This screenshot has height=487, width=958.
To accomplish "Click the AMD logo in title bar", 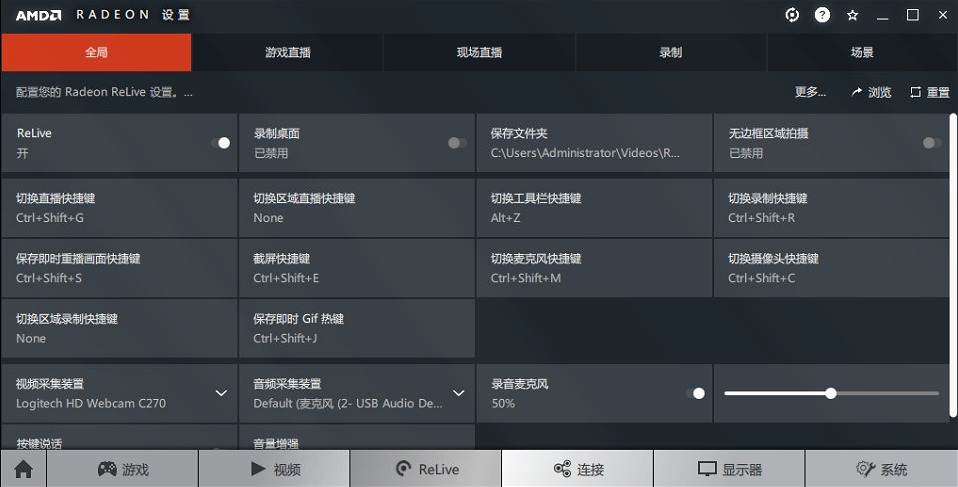I will [38, 15].
